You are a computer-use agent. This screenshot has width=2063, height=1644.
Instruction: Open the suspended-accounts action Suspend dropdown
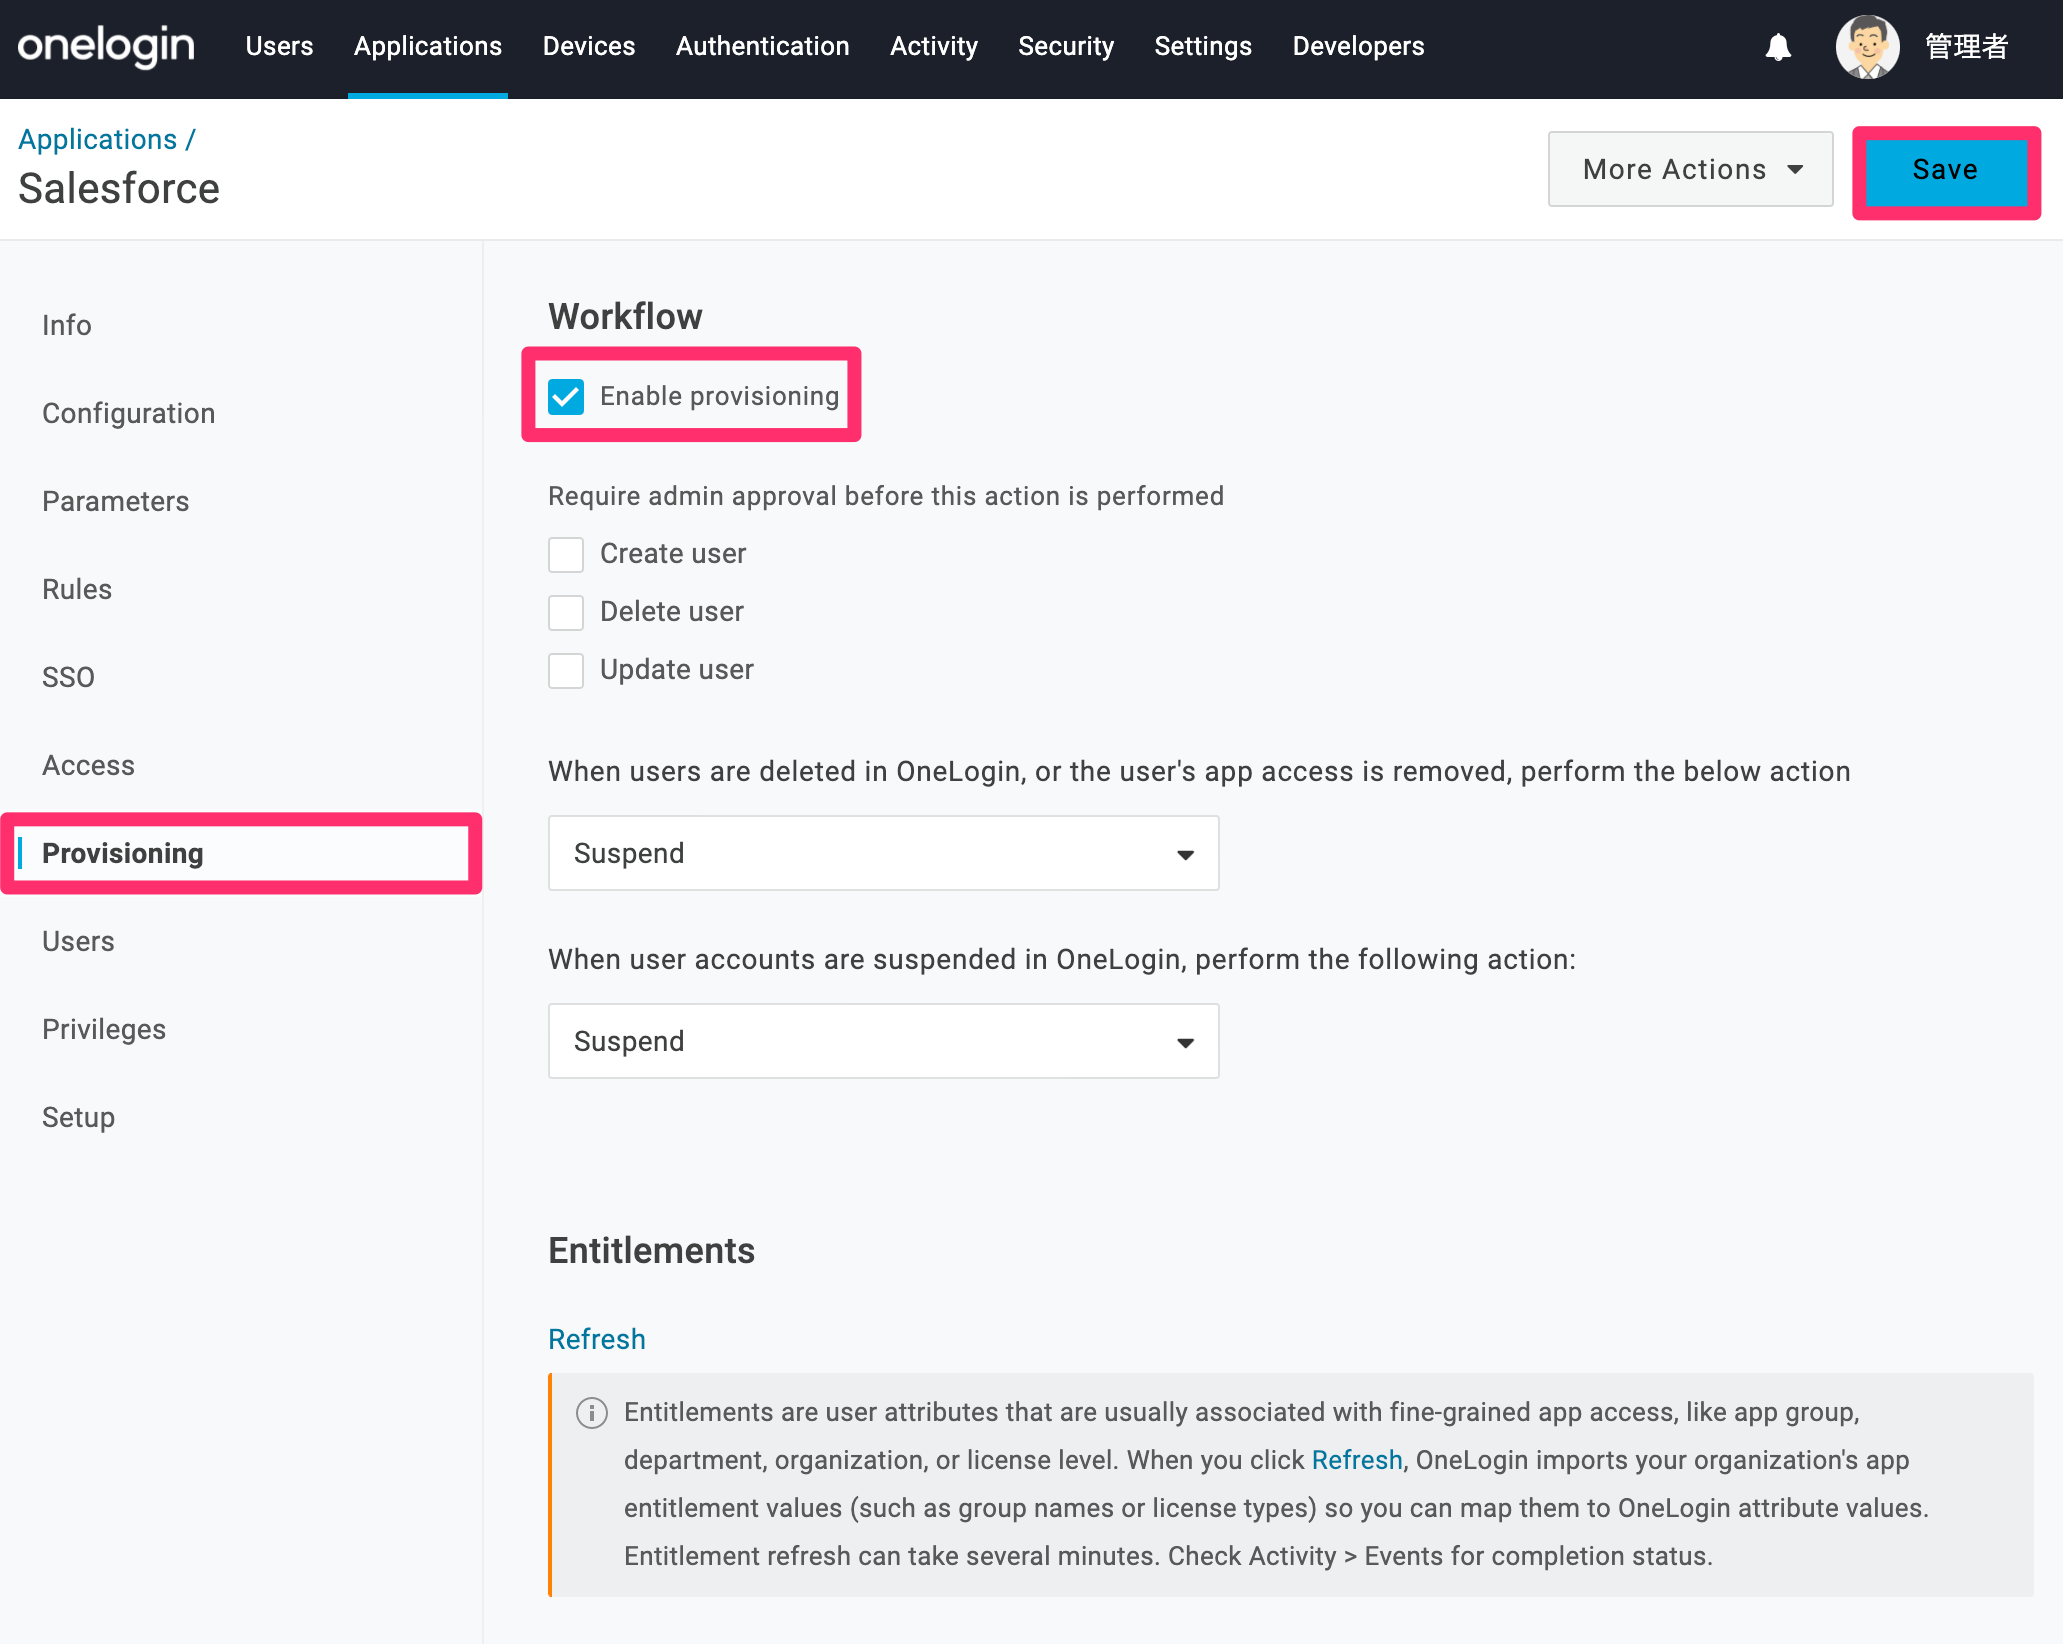883,1041
